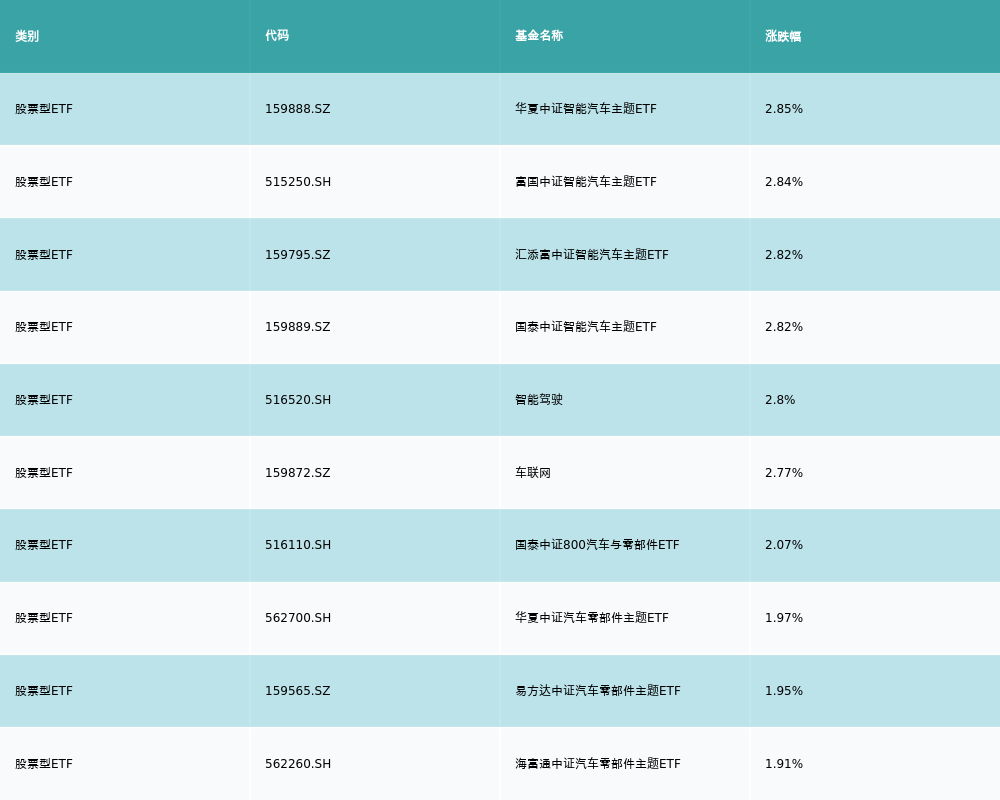The width and height of the screenshot is (1000, 800).
Task: Click the 2.85% change value
Action: tap(784, 109)
